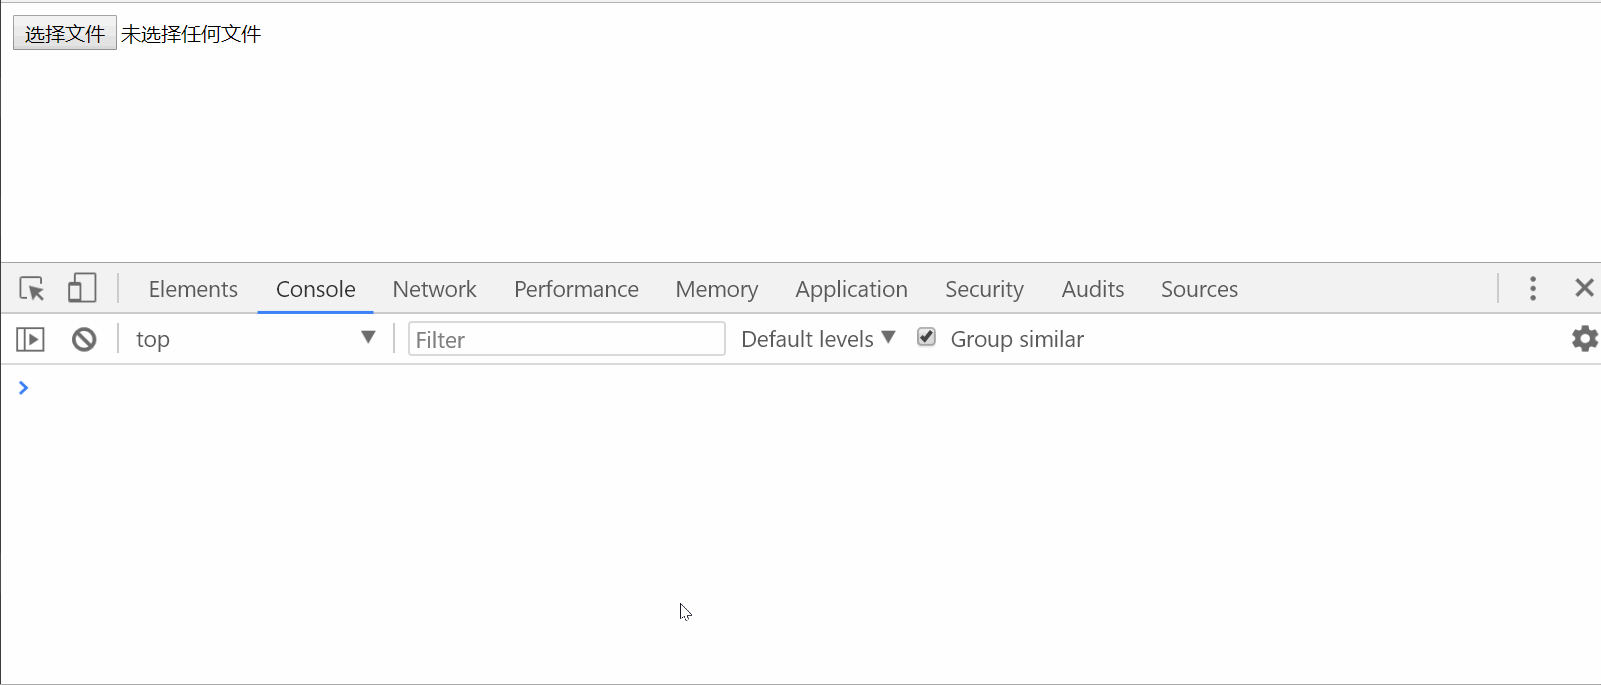Toggle the Group similar checkbox
Image resolution: width=1601 pixels, height=685 pixels.
[927, 337]
